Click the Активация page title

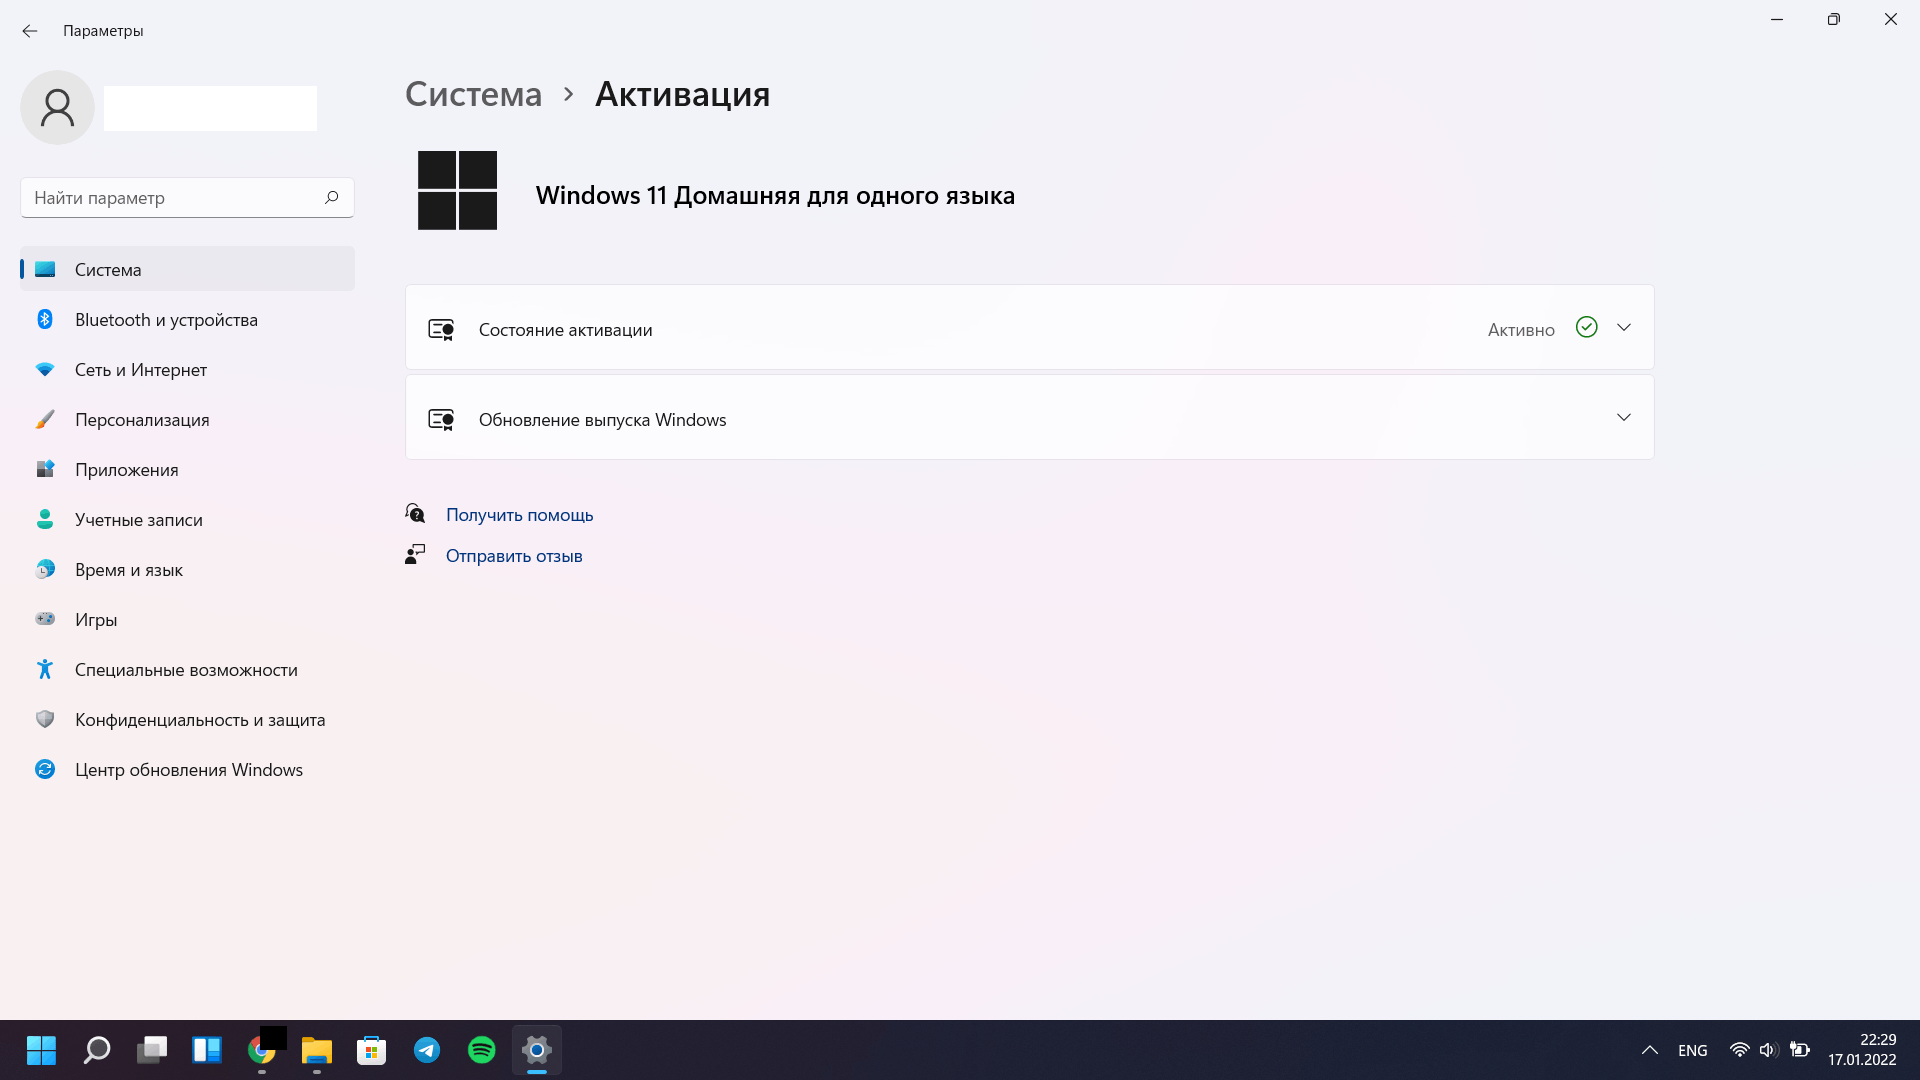click(682, 94)
